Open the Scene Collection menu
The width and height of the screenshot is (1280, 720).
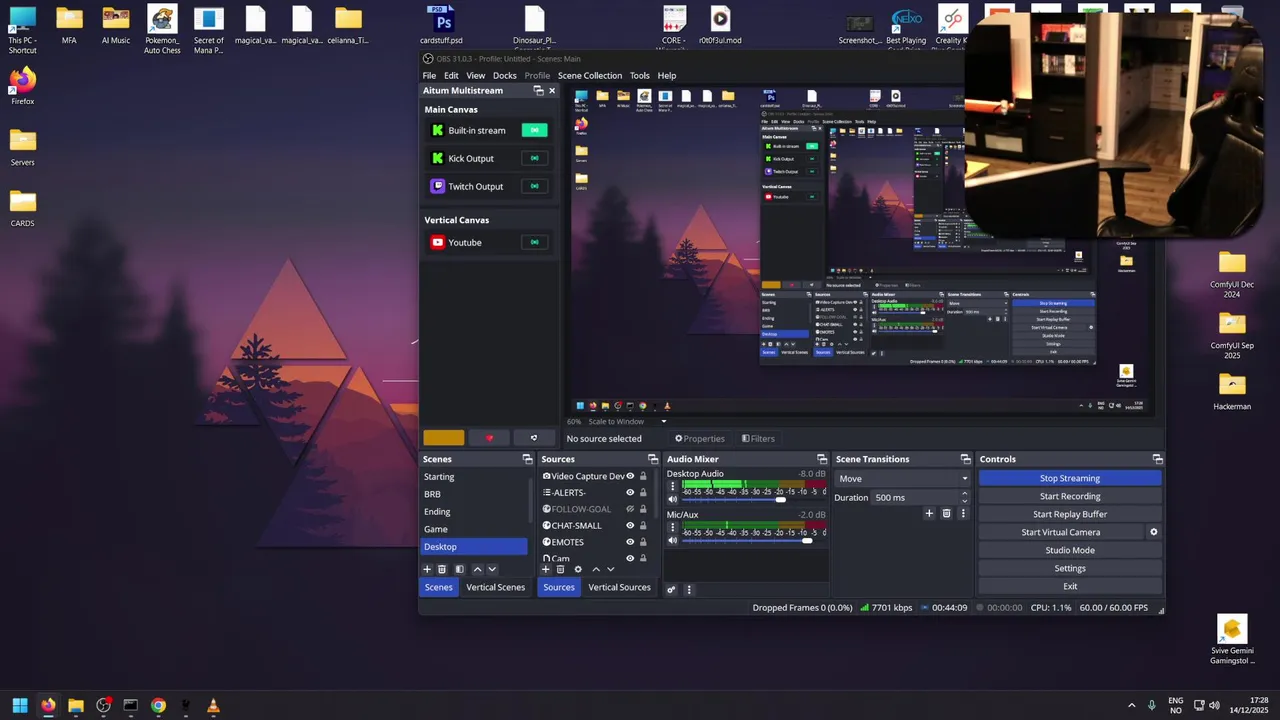coord(589,75)
